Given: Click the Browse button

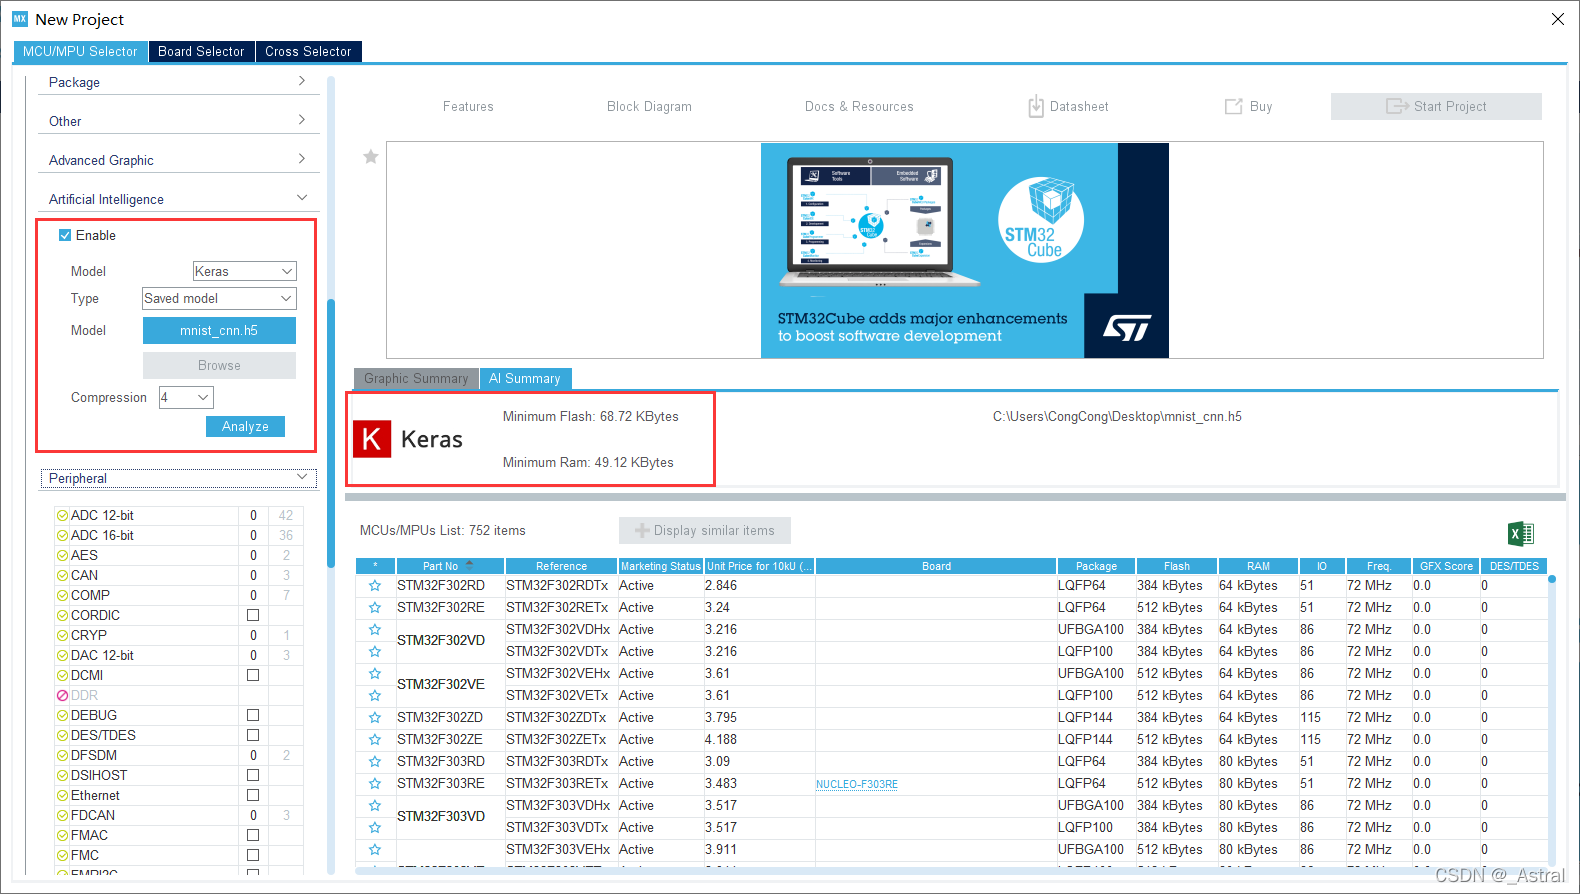Looking at the screenshot, I should tap(219, 365).
